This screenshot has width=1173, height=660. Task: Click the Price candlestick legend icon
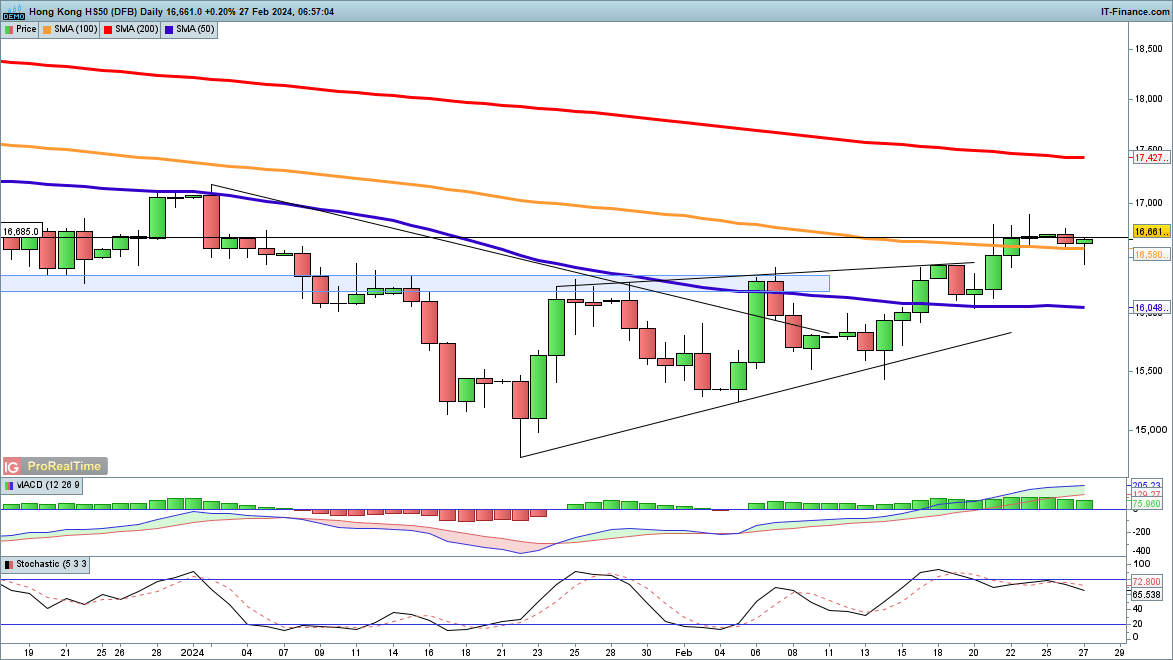point(8,29)
